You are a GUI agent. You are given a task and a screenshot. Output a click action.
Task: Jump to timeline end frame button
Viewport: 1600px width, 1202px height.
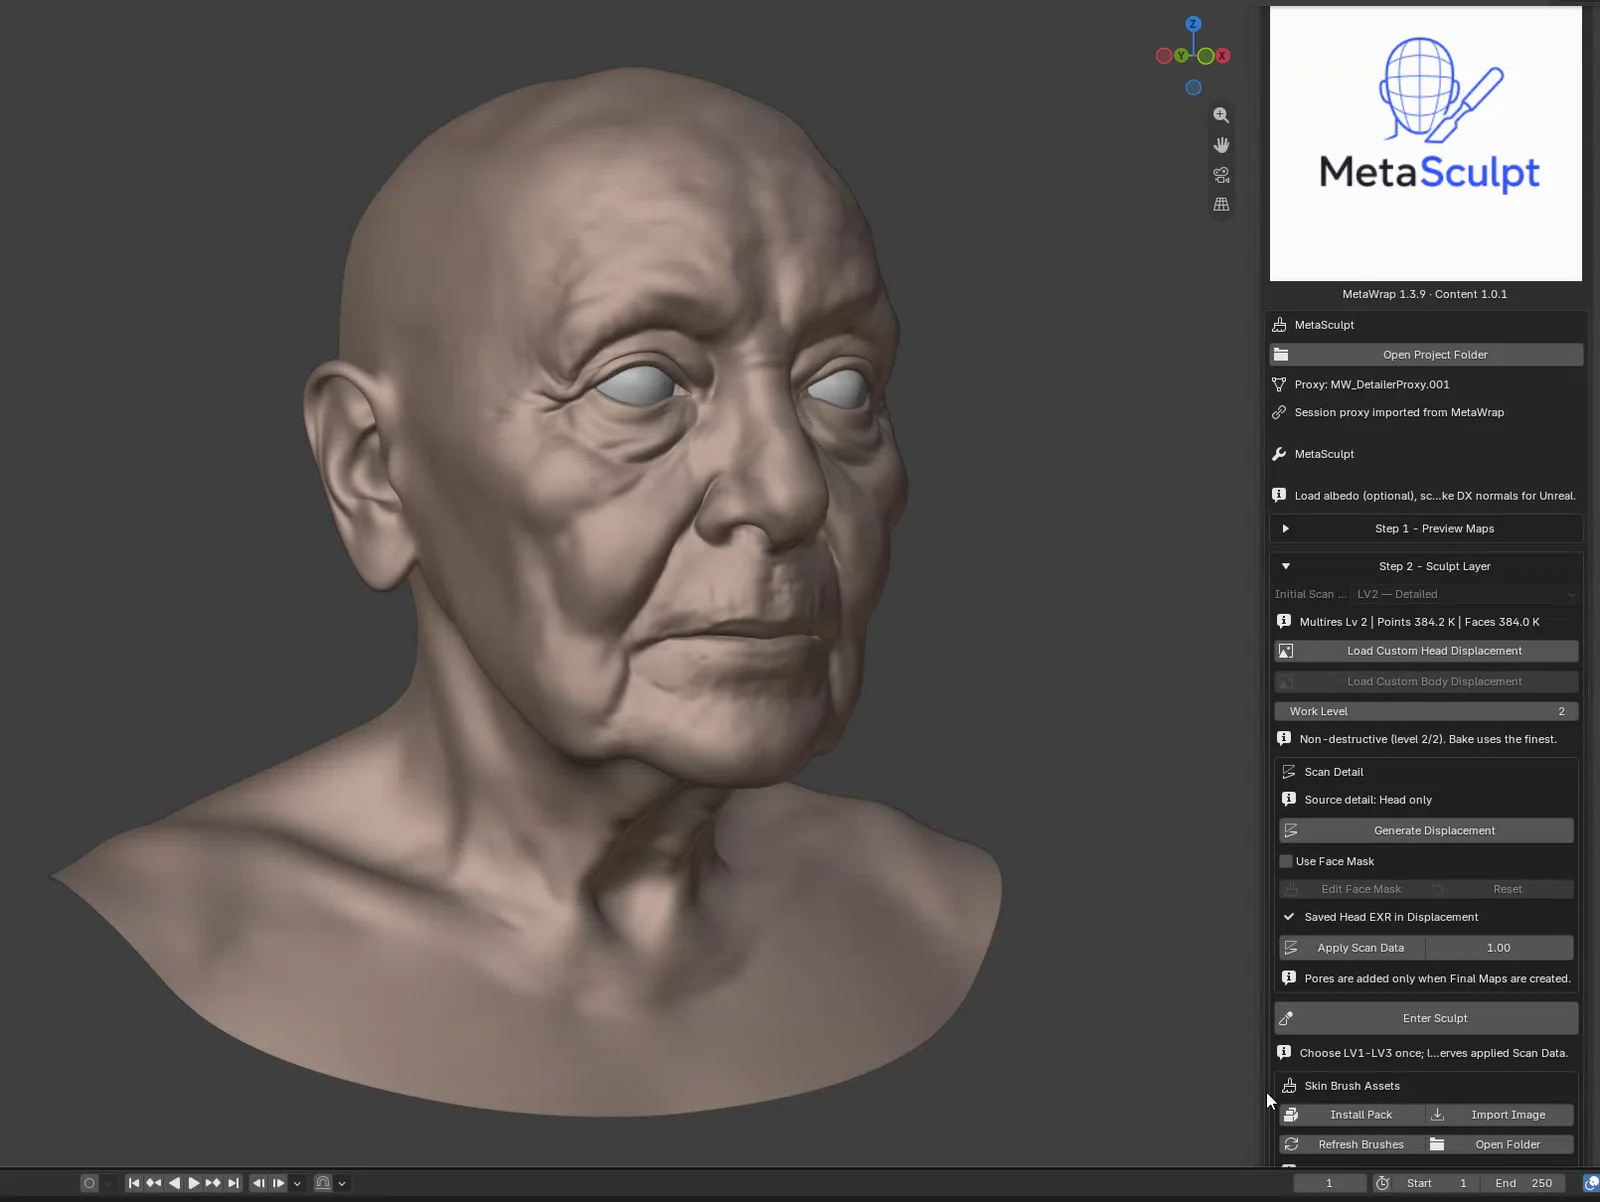pos(233,1183)
